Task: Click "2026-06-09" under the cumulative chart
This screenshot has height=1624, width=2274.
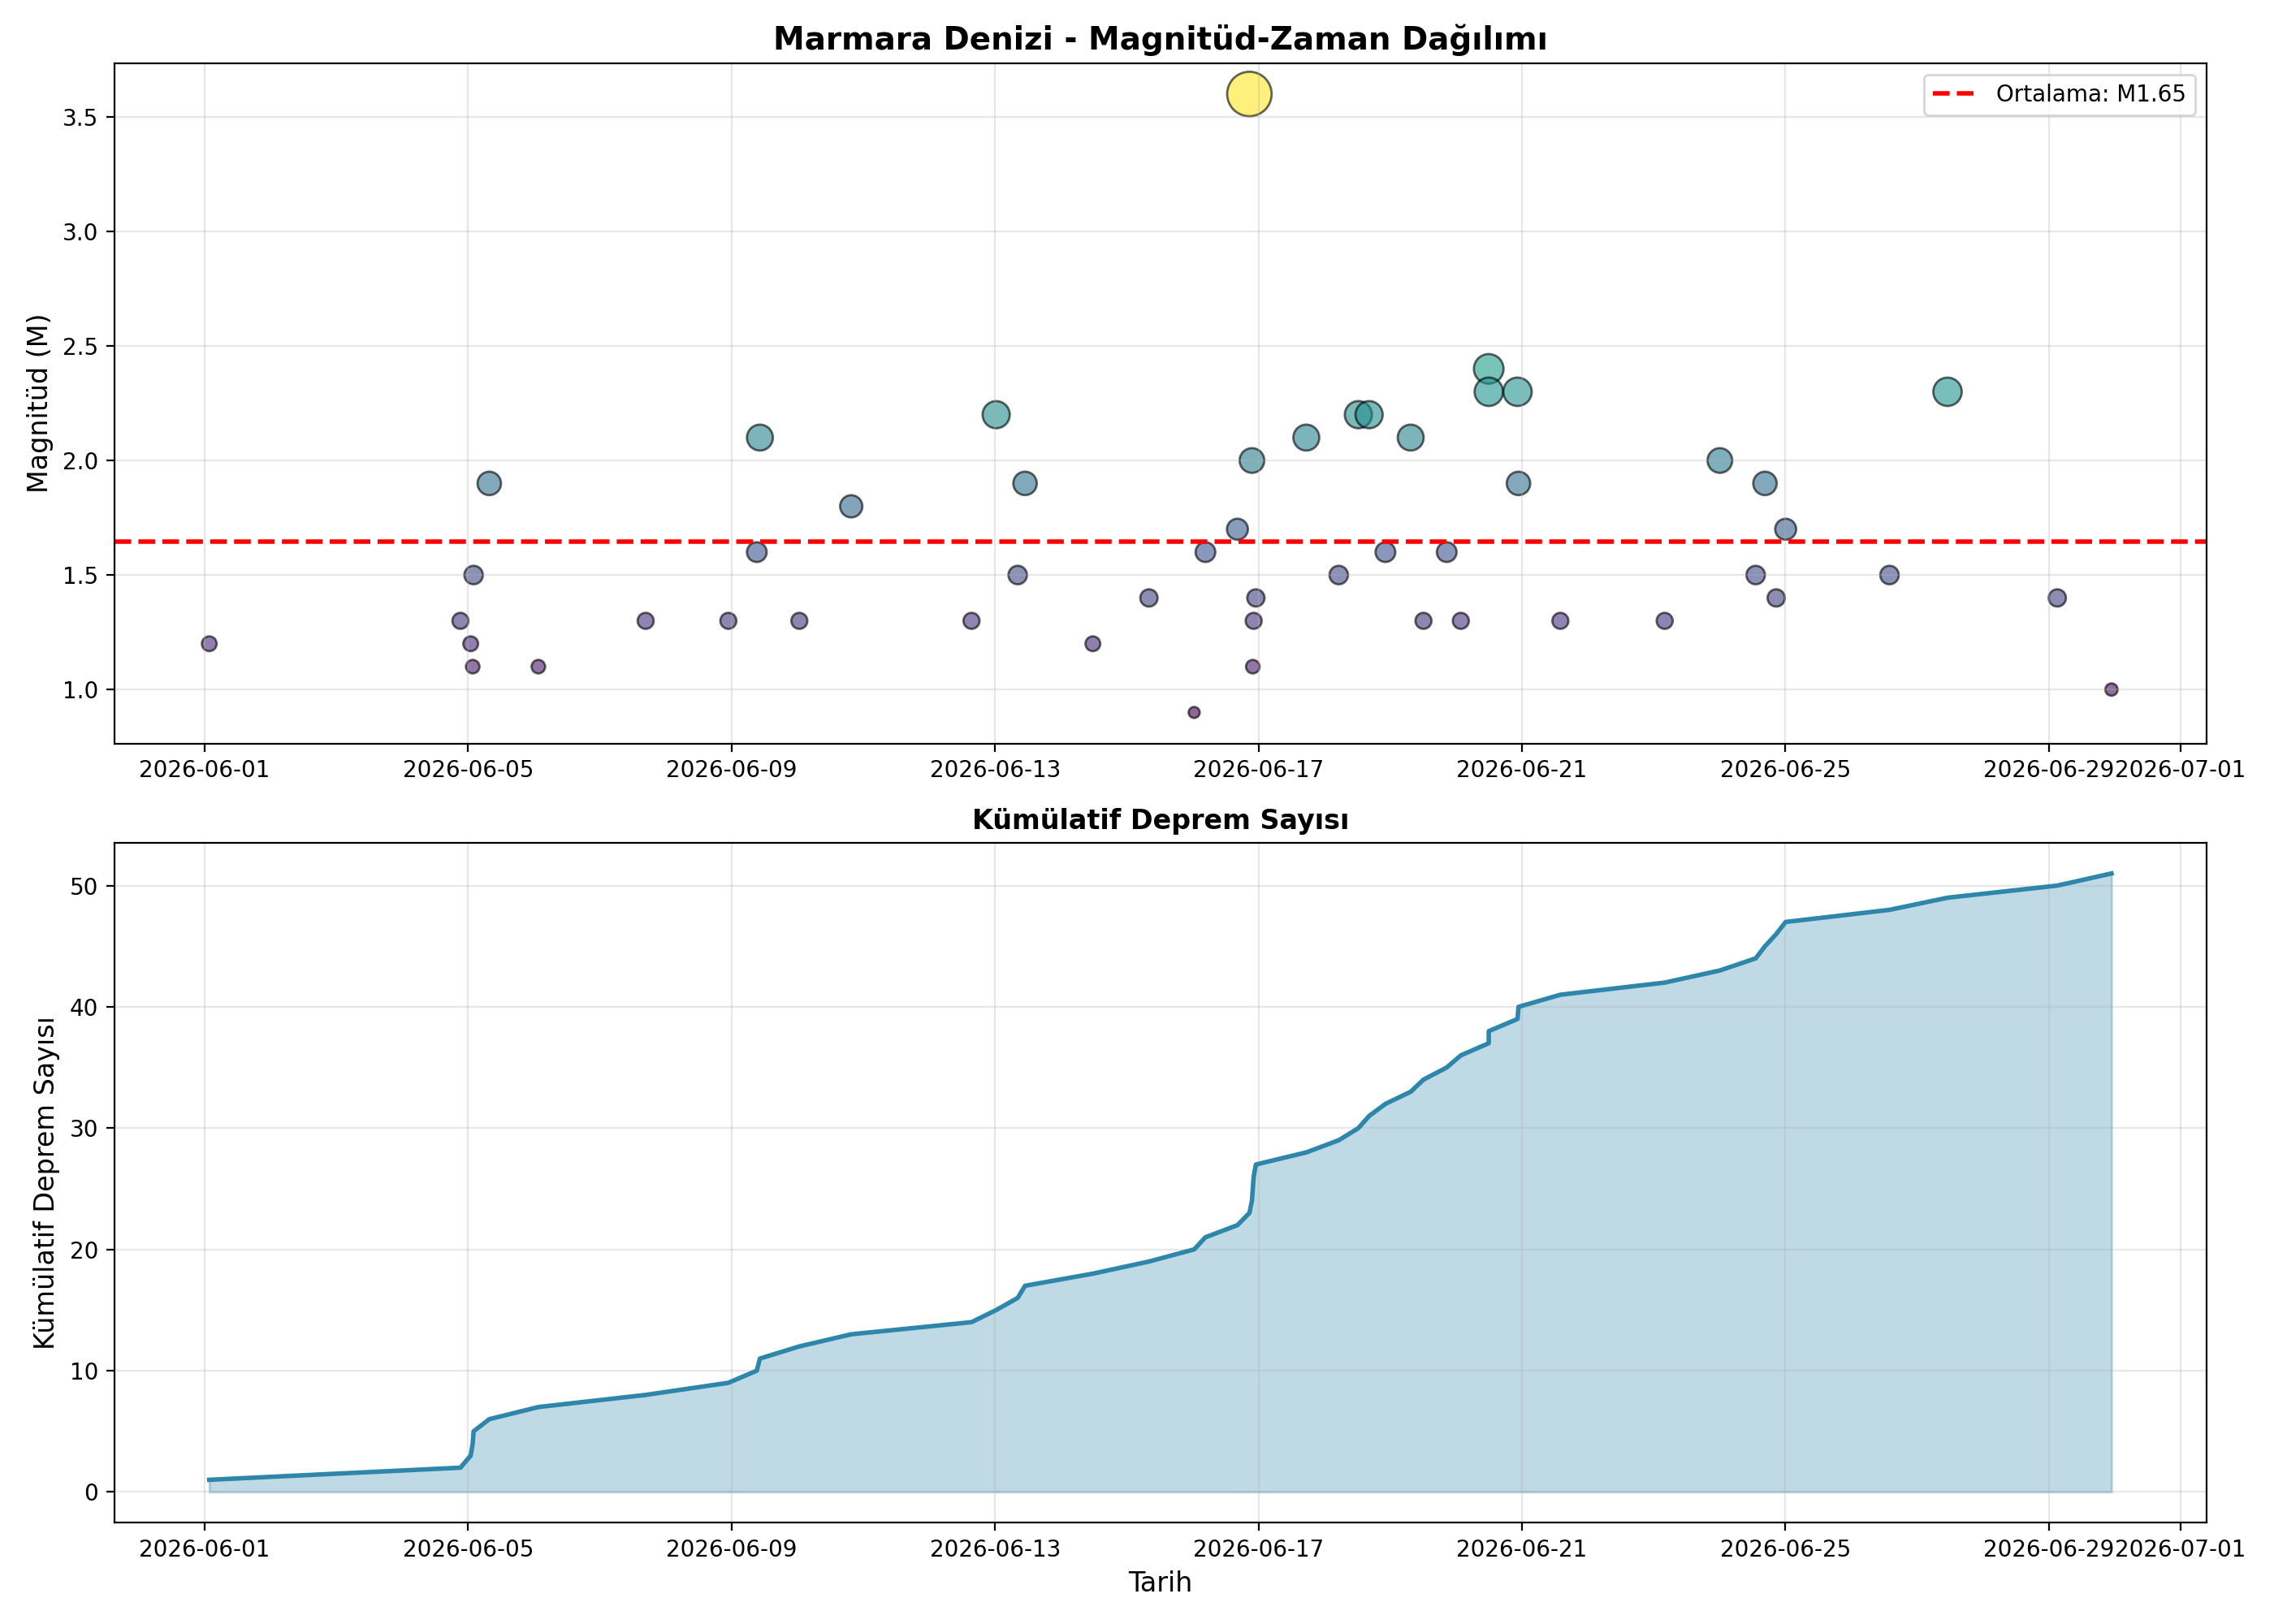Action: pyautogui.click(x=731, y=1549)
